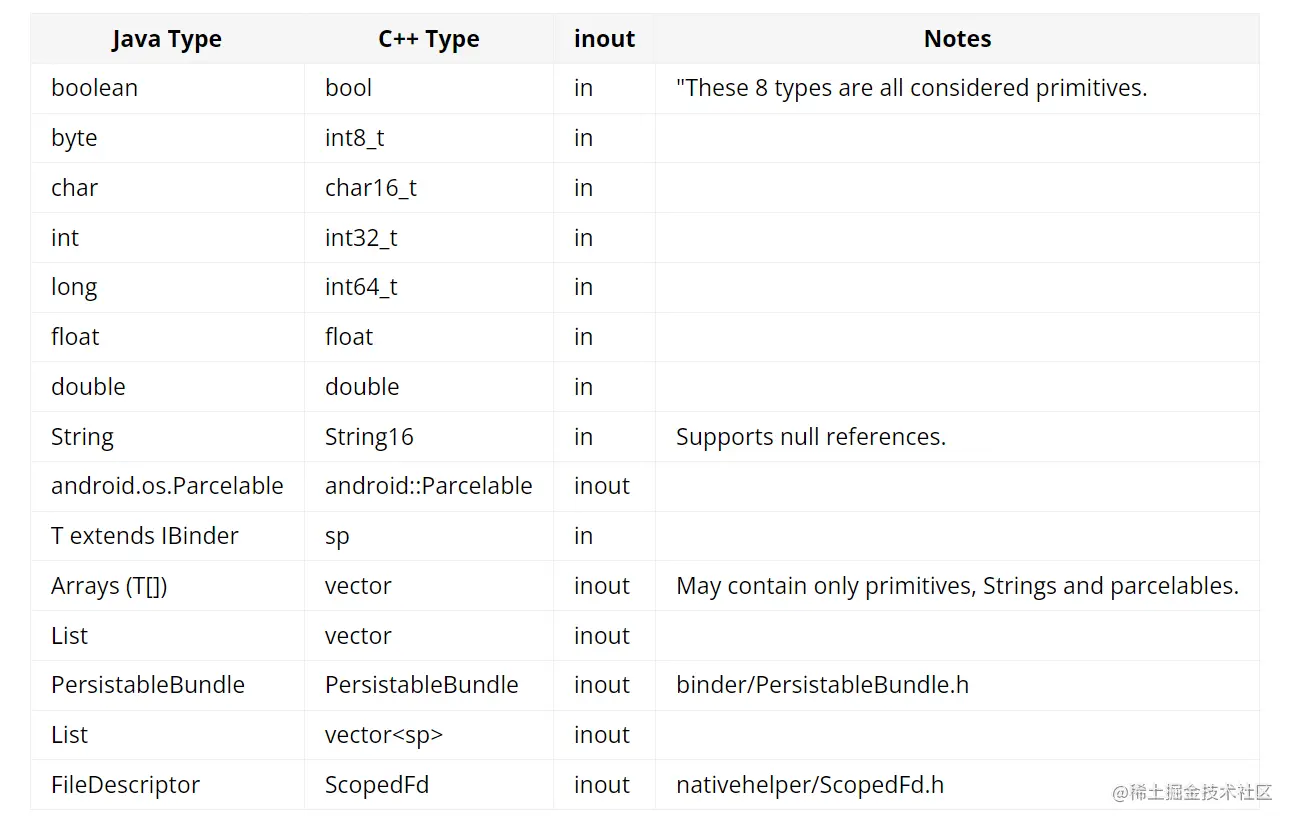Screen dimensions: 1296x826
Task: Select the "int32_t" cell
Action: (x=361, y=238)
